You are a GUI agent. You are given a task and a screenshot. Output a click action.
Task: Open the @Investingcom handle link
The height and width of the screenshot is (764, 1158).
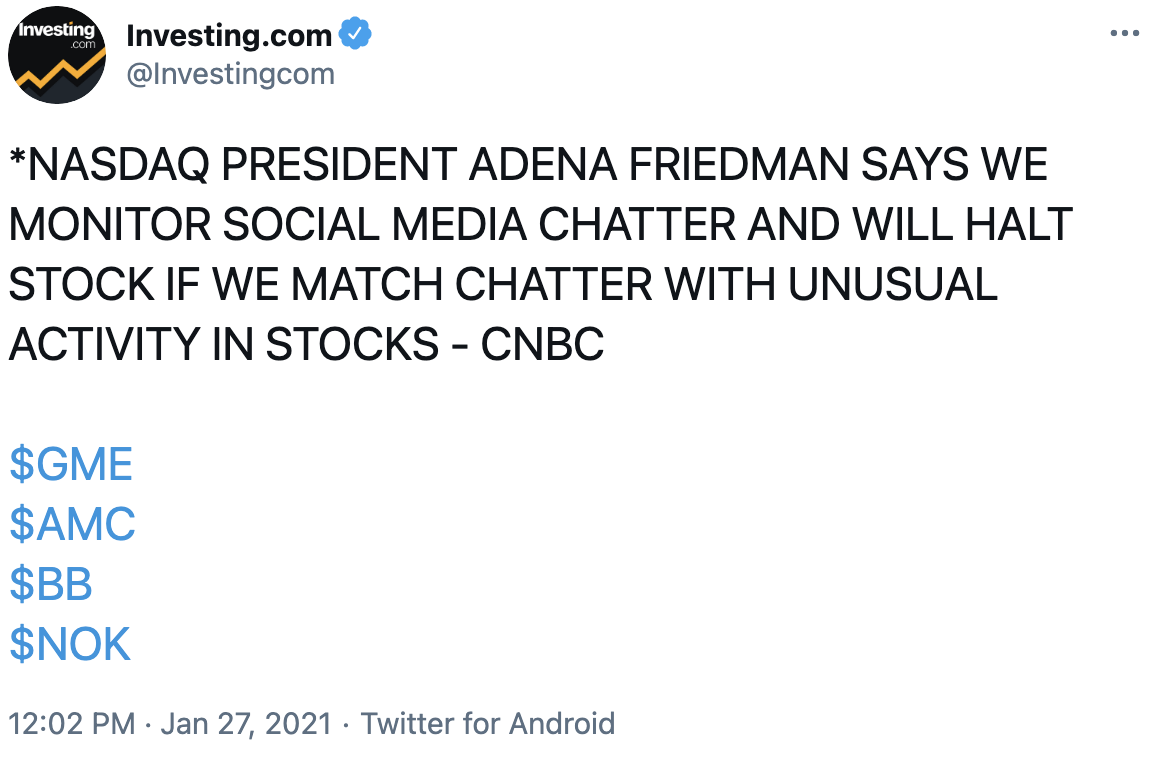230,75
